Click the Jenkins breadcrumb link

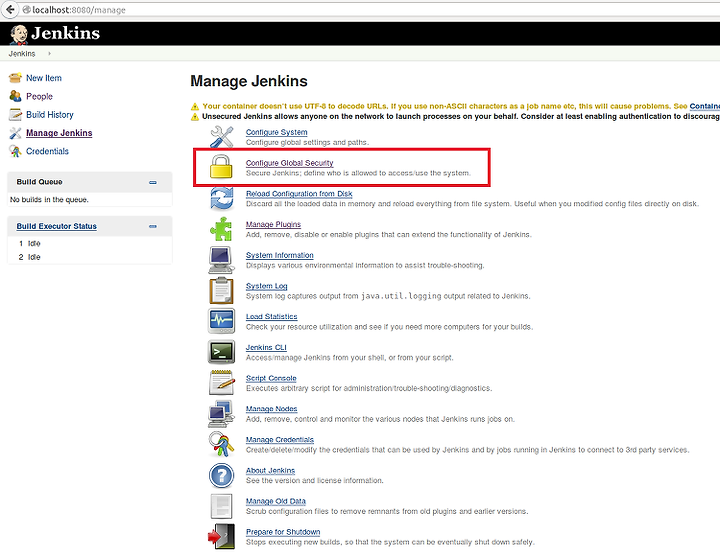pyautogui.click(x=22, y=54)
